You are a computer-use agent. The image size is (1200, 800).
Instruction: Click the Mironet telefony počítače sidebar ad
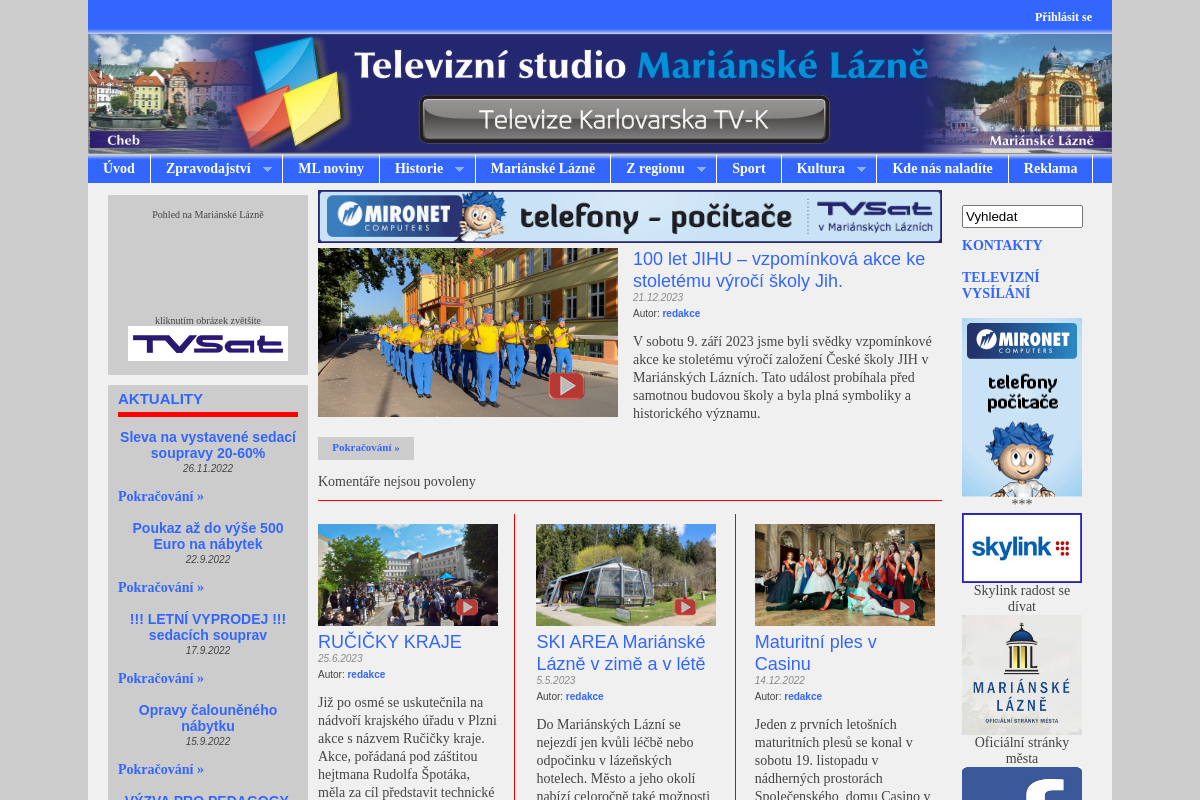click(x=1021, y=407)
